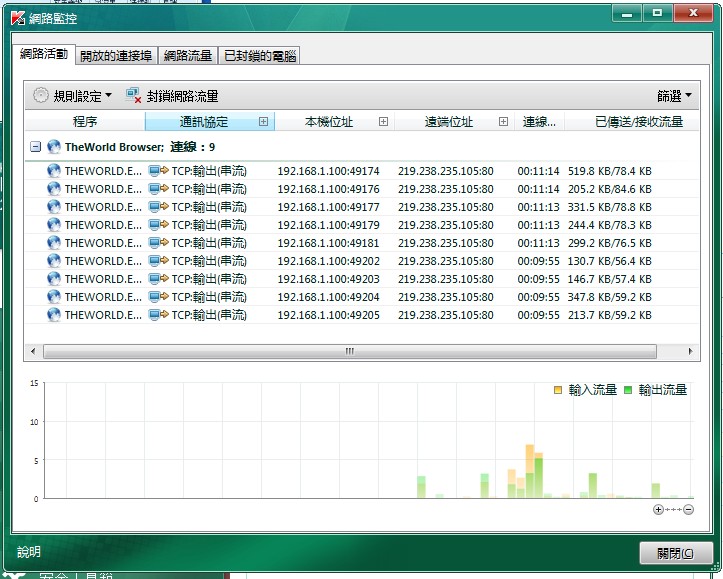Expand the 本機位址 column plus box

[383, 122]
